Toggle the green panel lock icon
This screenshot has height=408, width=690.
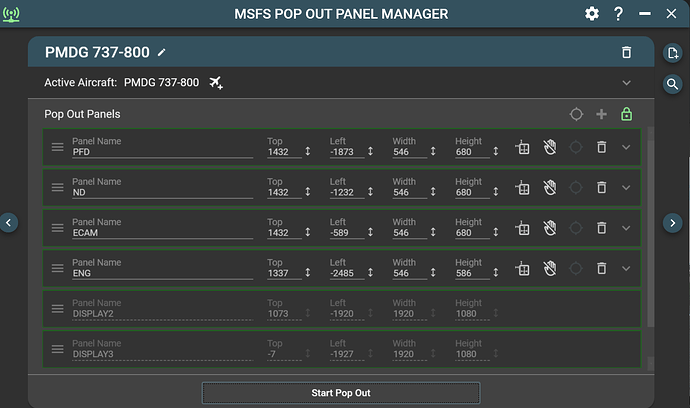click(x=627, y=114)
